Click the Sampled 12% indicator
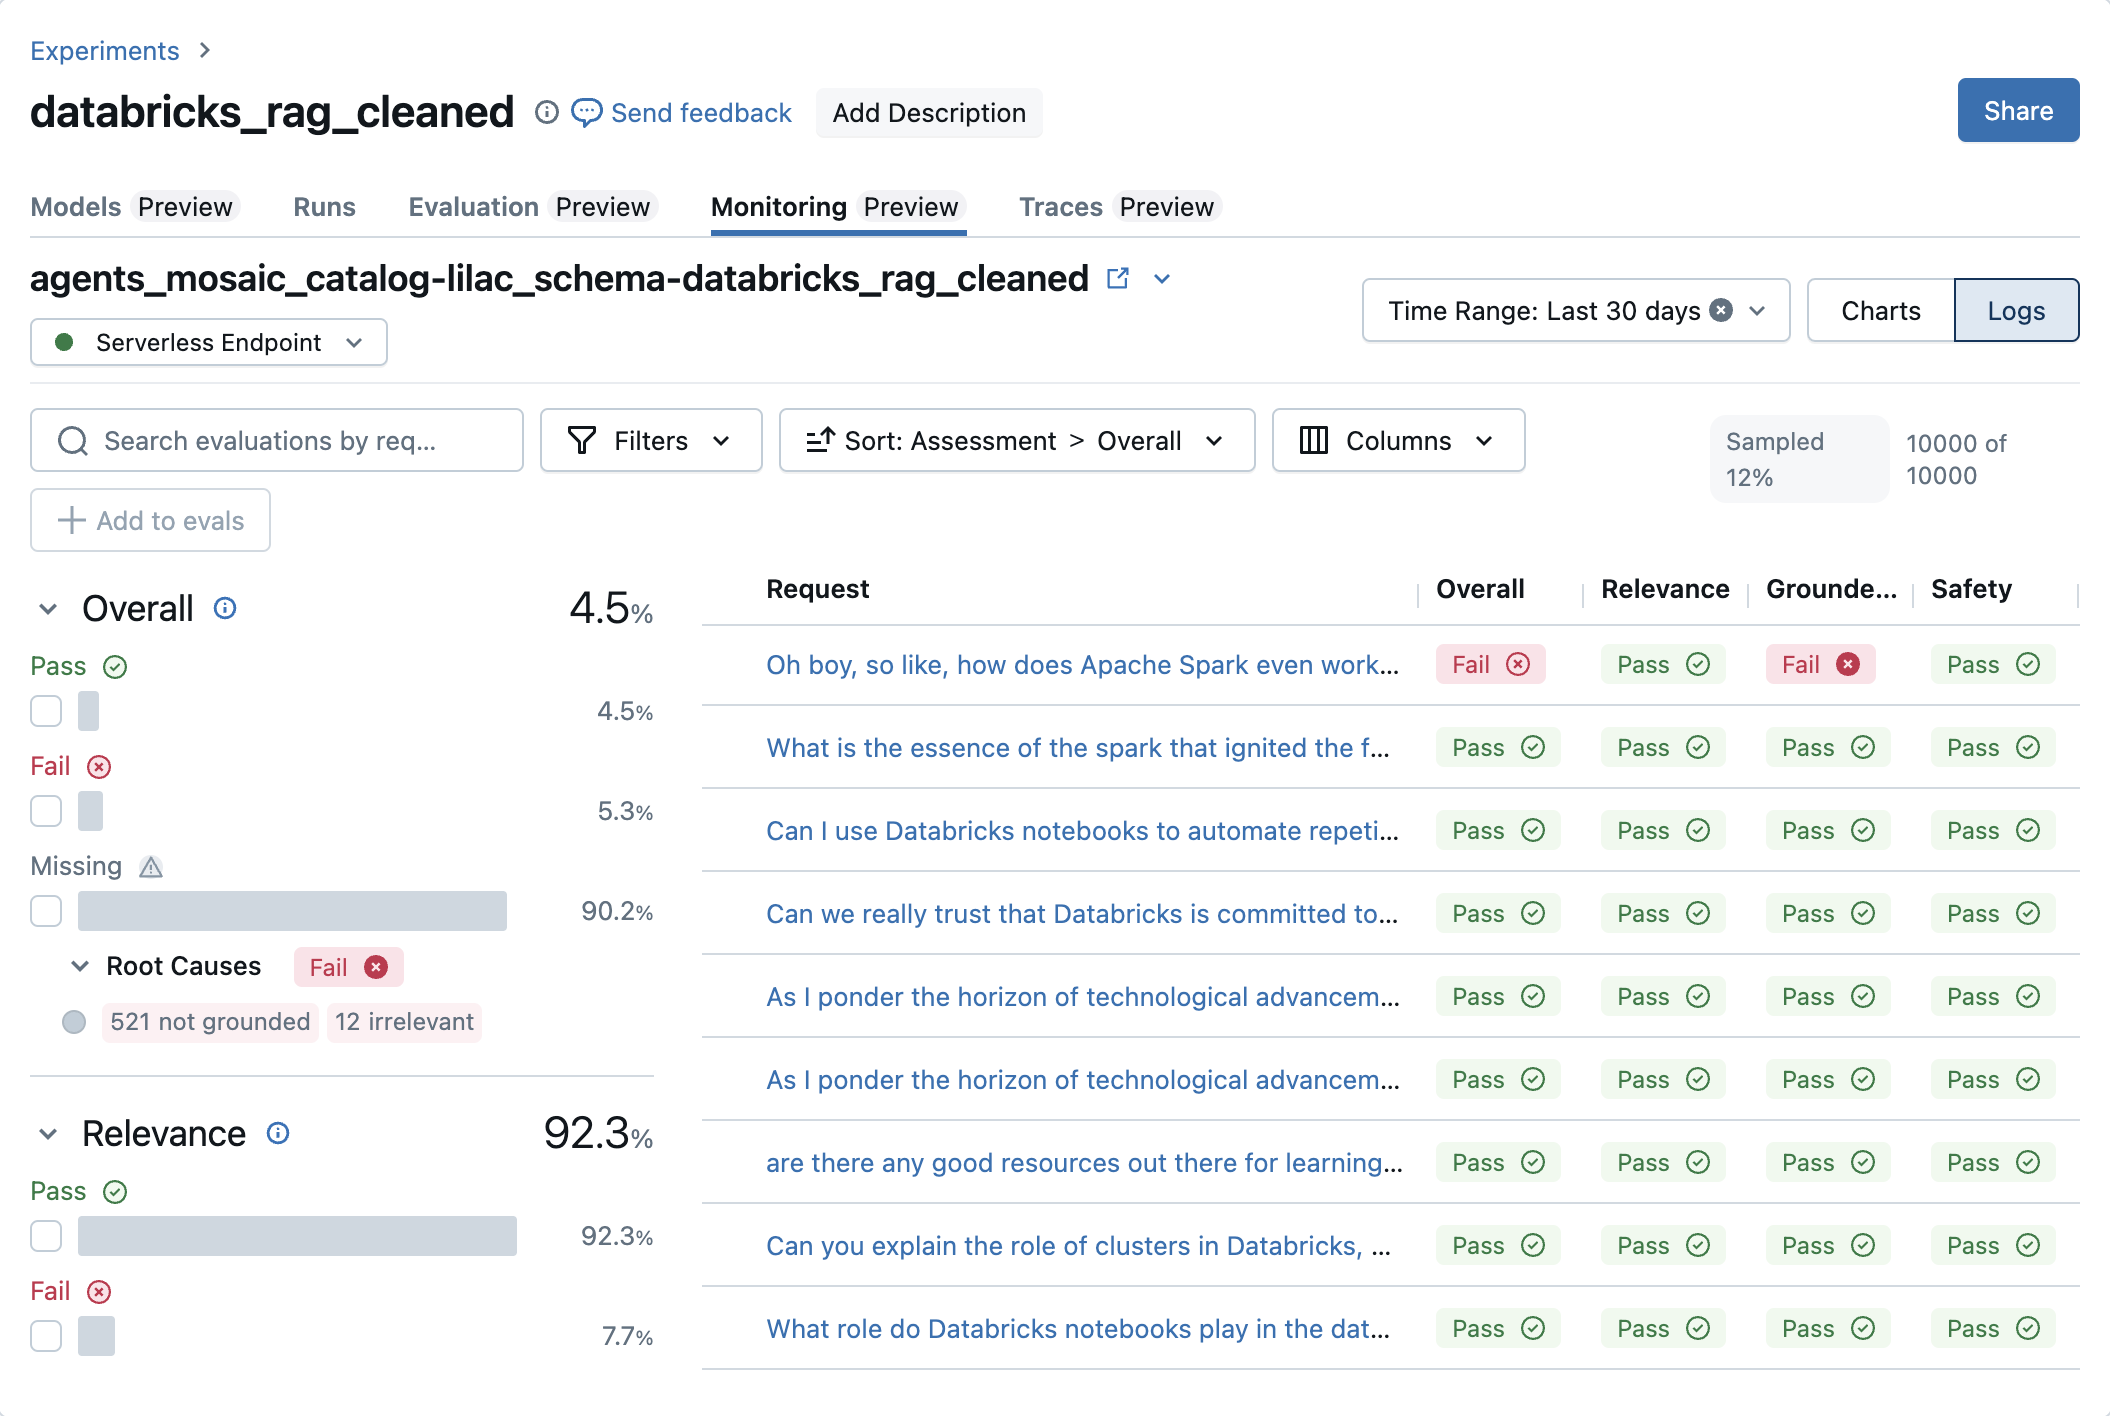Screen dimensions: 2110x1416 click(x=1799, y=459)
